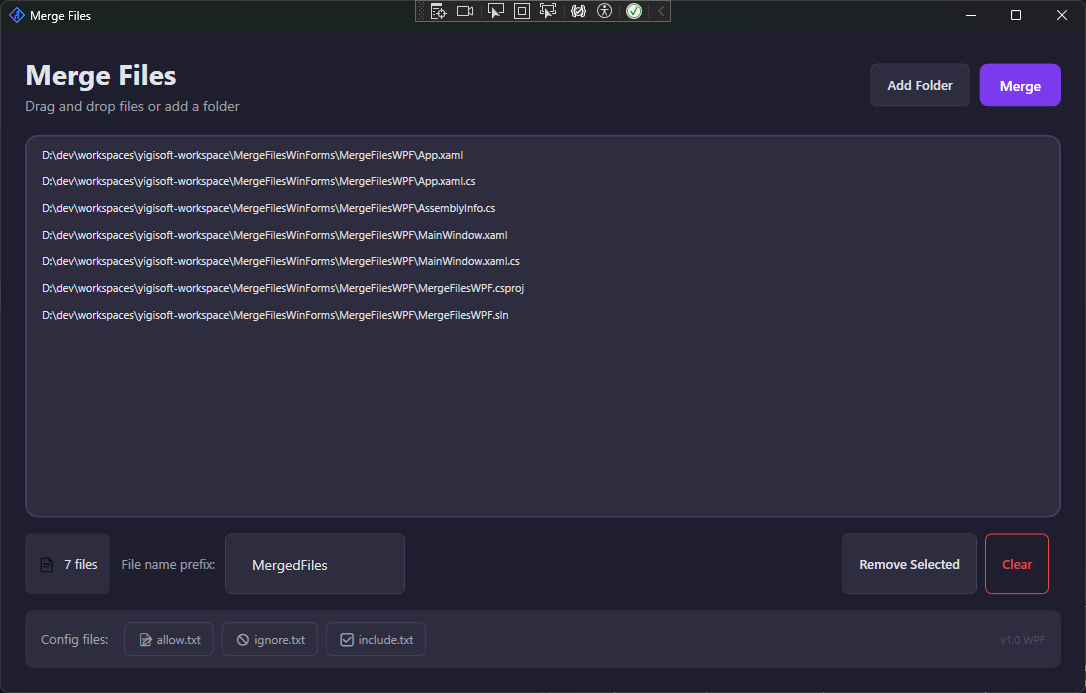Screen dimensions: 1086x693
Task: Open the include.txt config file
Action: click(x=375, y=639)
